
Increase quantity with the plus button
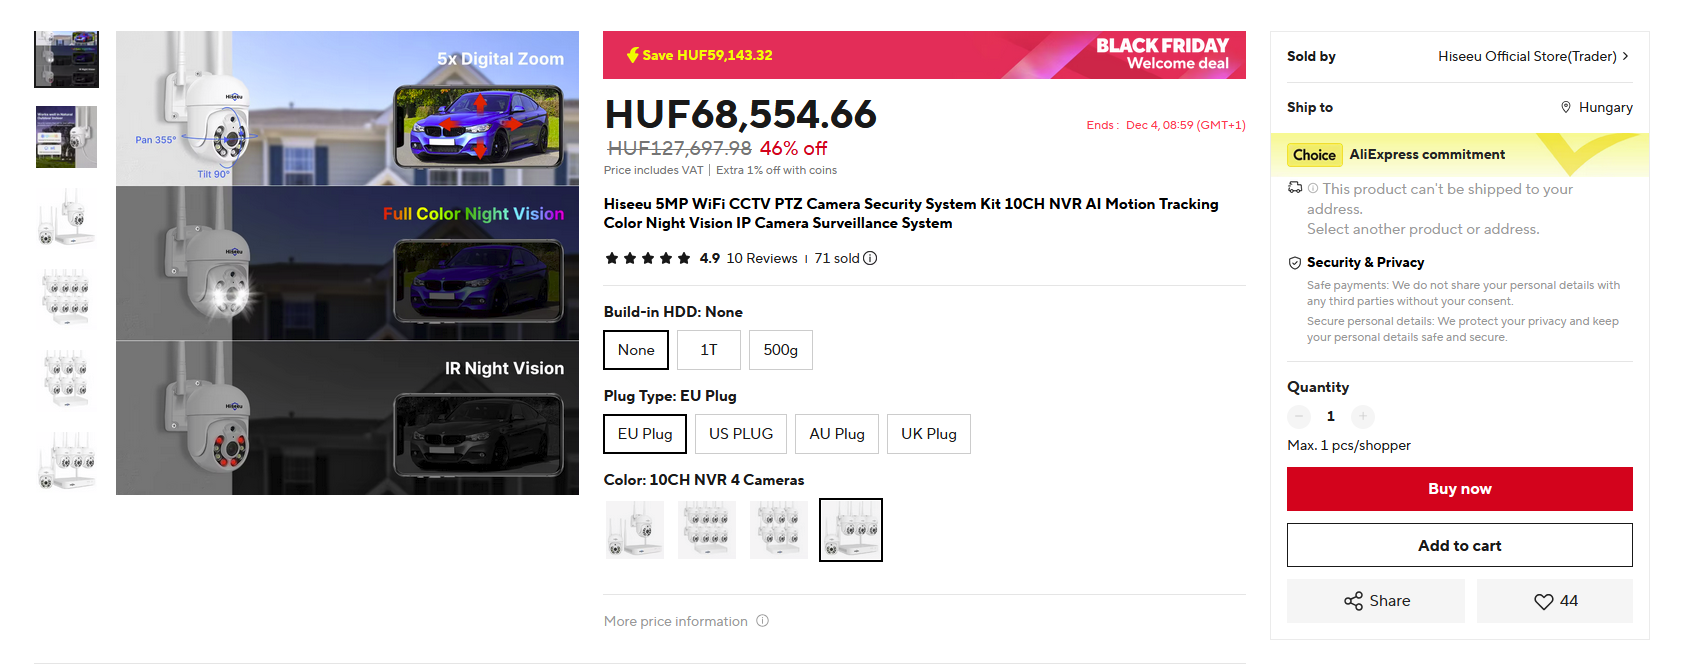coord(1362,416)
